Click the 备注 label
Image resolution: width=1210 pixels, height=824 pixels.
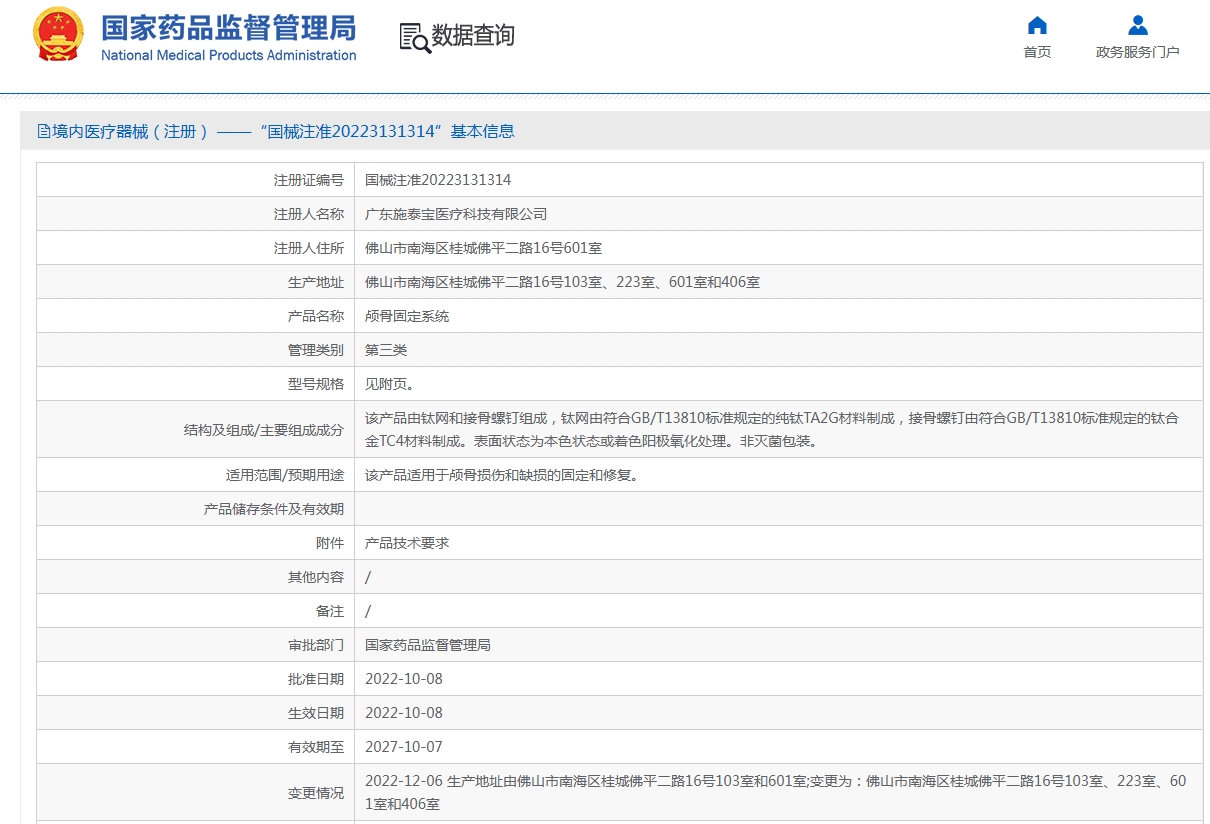330,611
